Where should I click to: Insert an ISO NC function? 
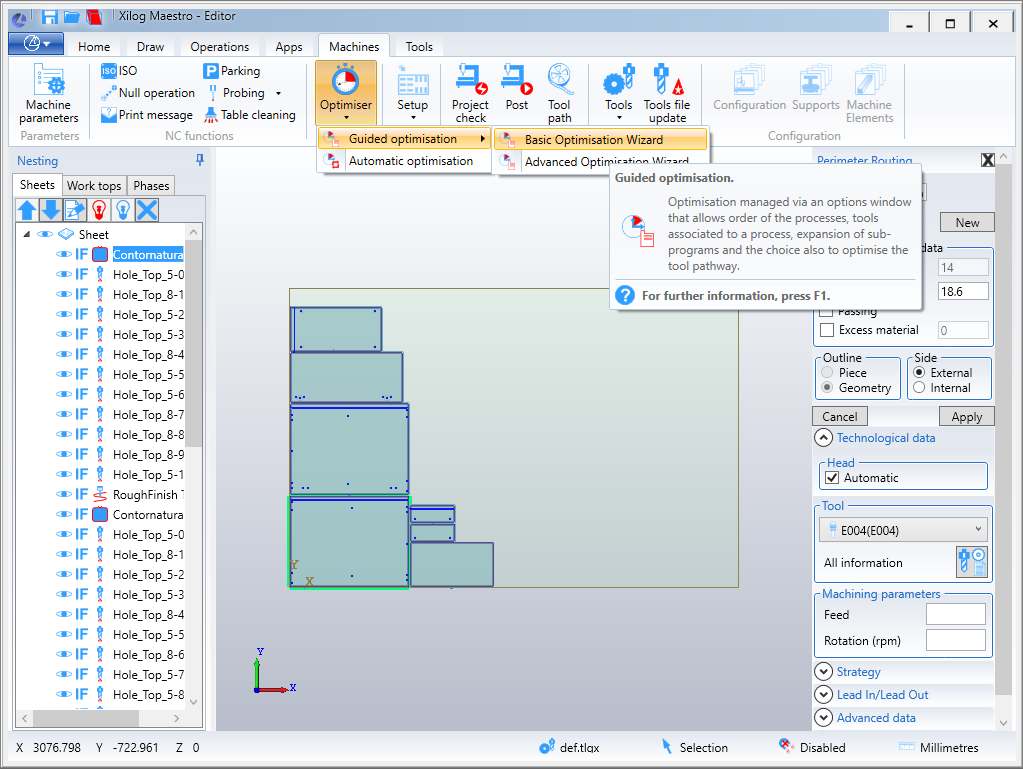119,70
